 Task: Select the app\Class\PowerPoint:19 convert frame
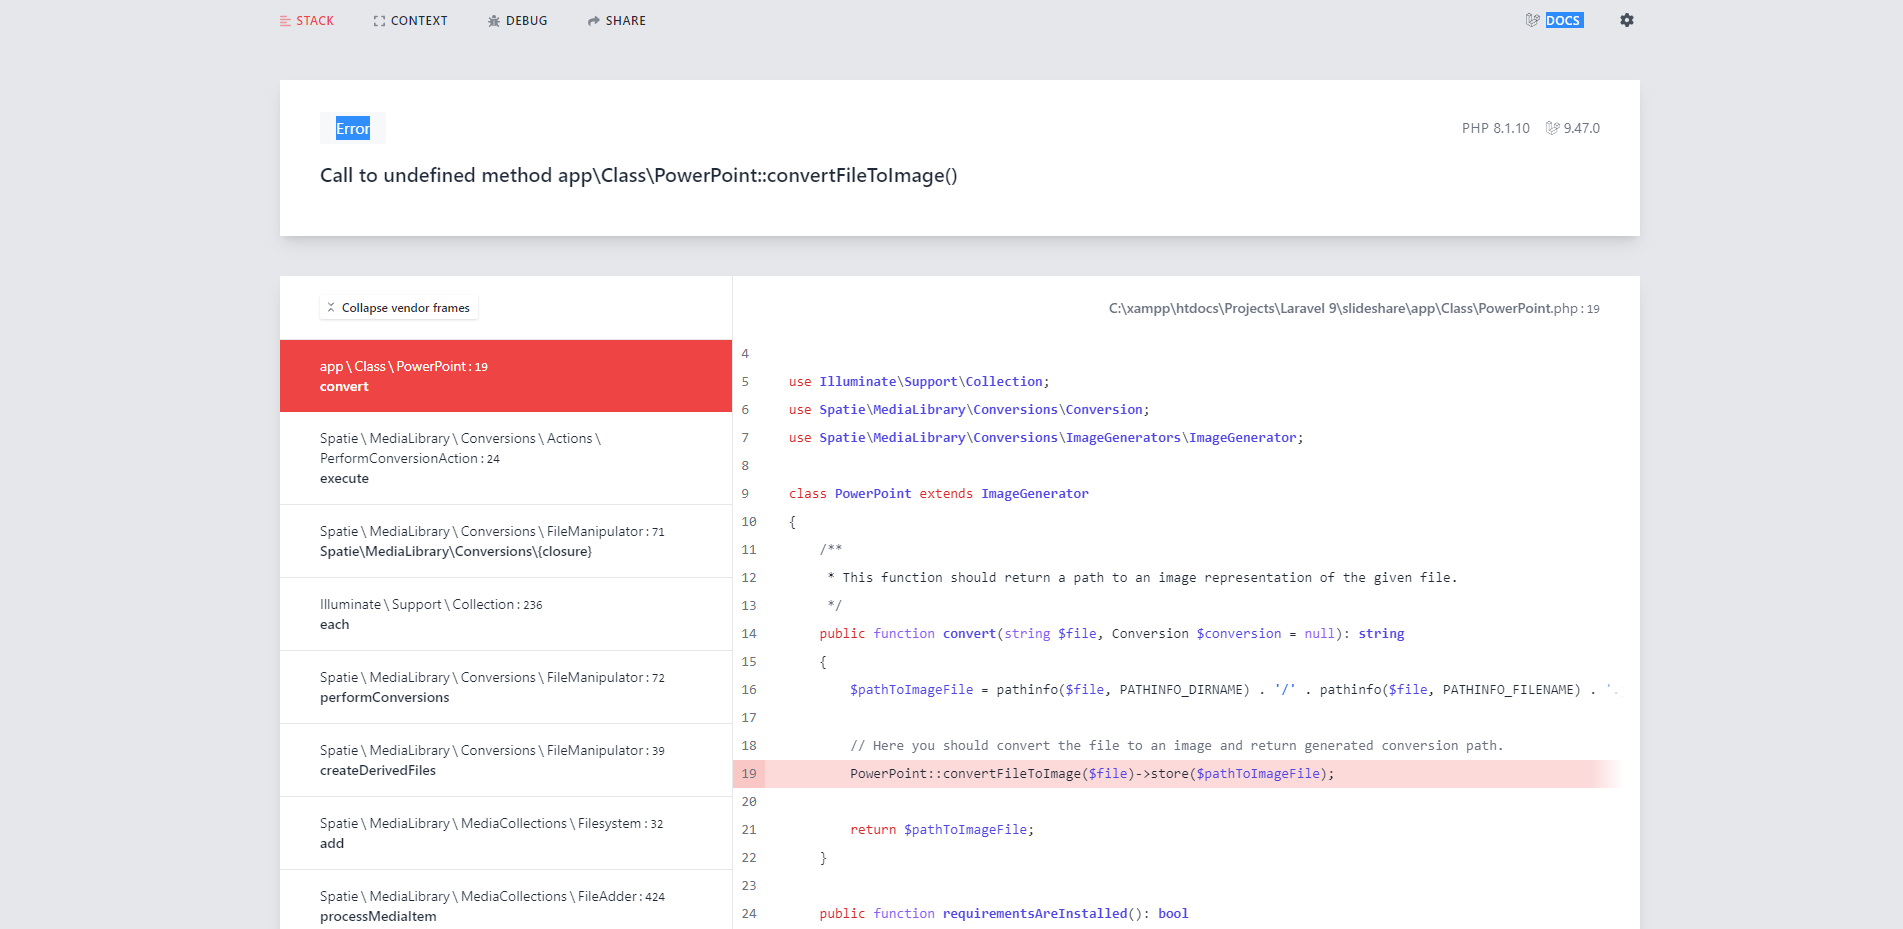pyautogui.click(x=506, y=376)
